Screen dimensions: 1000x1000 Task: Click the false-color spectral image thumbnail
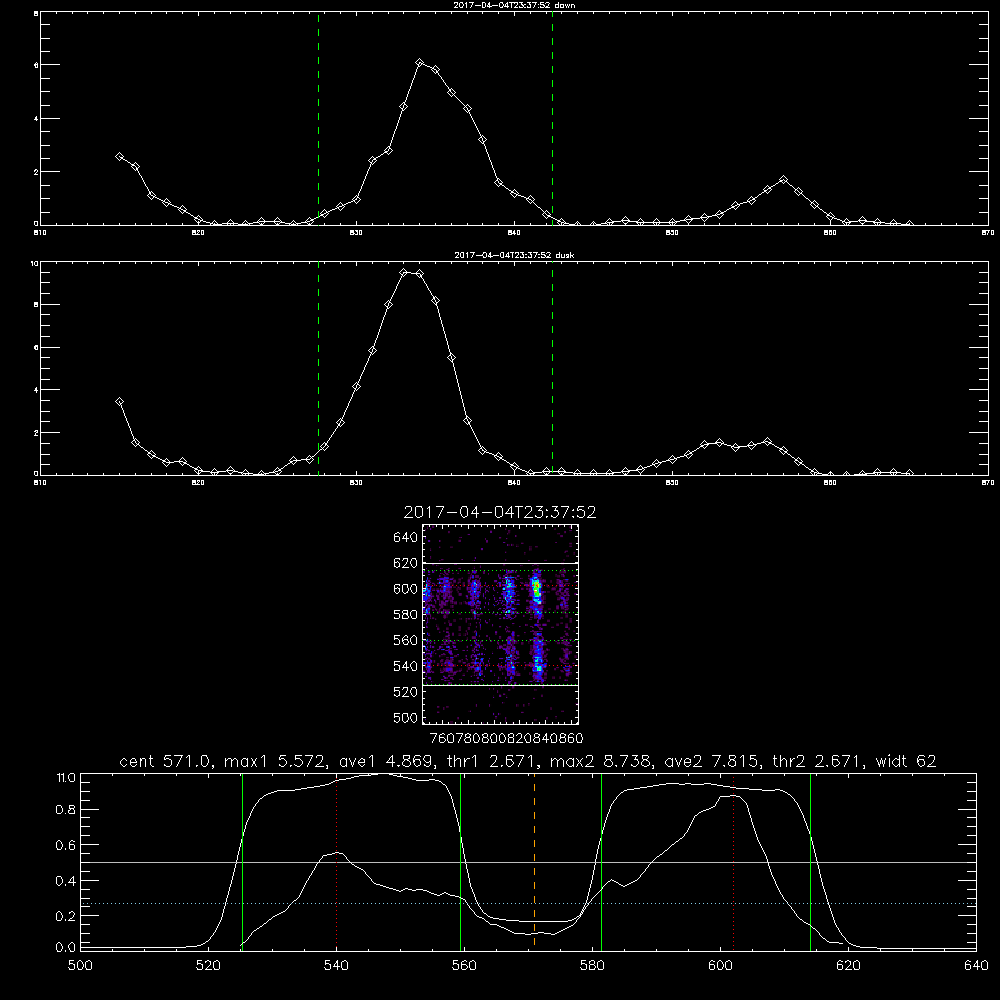tap(501, 624)
